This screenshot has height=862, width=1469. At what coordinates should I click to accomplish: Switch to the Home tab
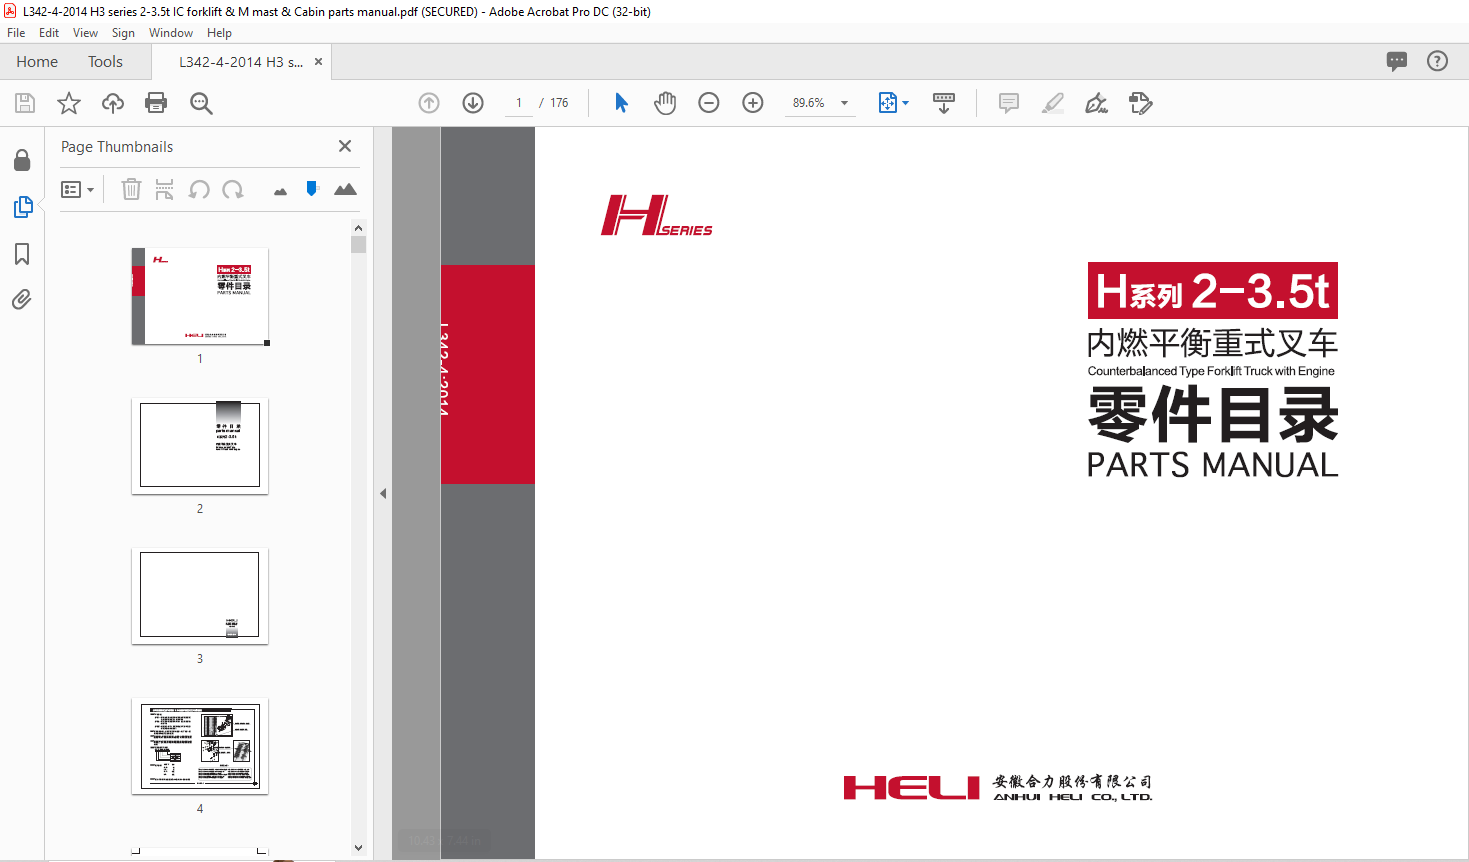[37, 61]
